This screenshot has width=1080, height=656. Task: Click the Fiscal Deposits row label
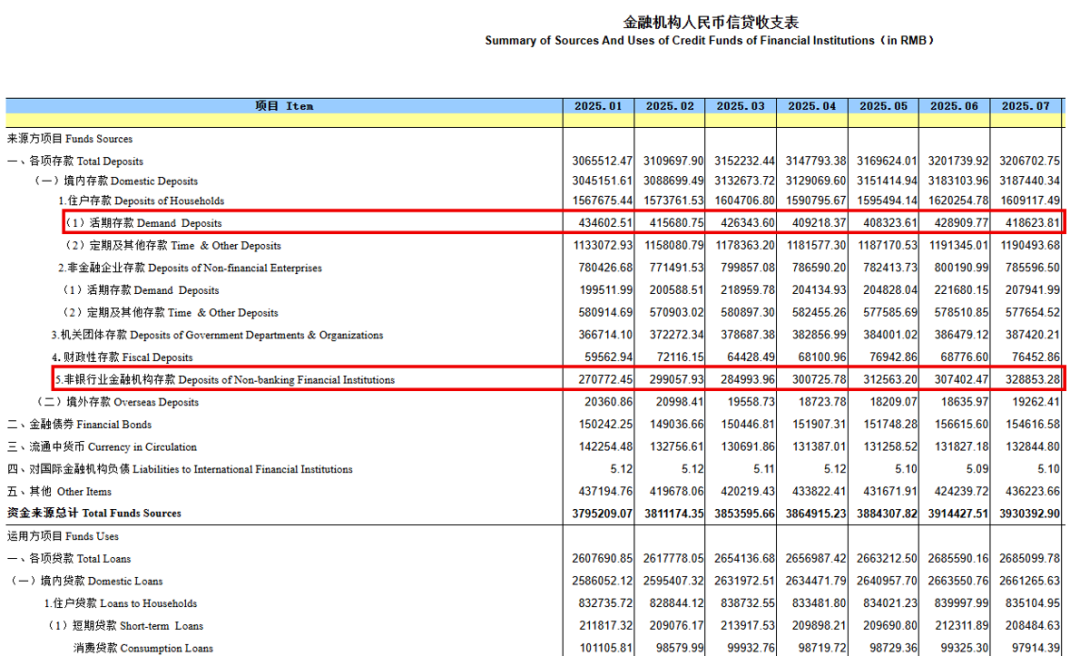pyautogui.click(x=122, y=357)
